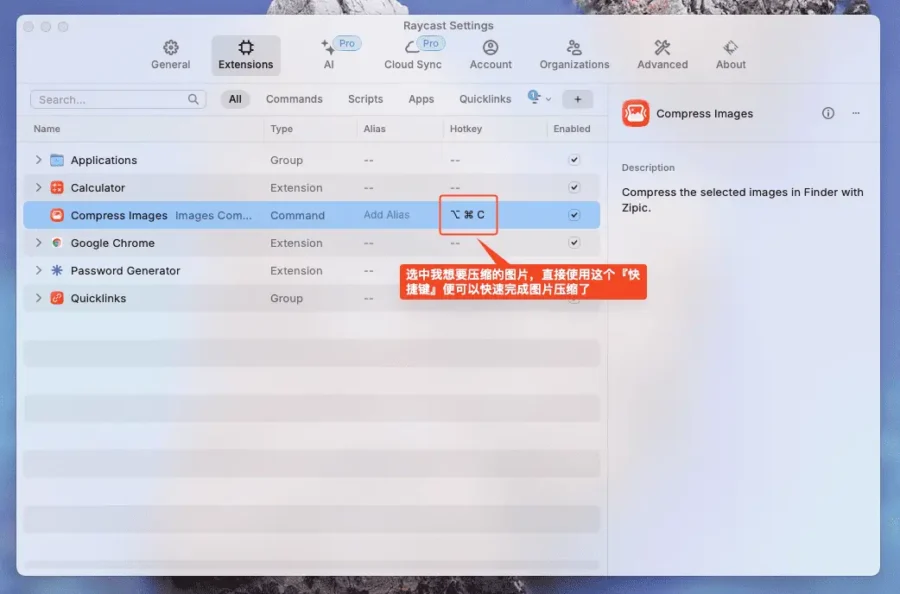Disable the Applications group checkbox
Screen dimensions: 900x594
click(574, 160)
